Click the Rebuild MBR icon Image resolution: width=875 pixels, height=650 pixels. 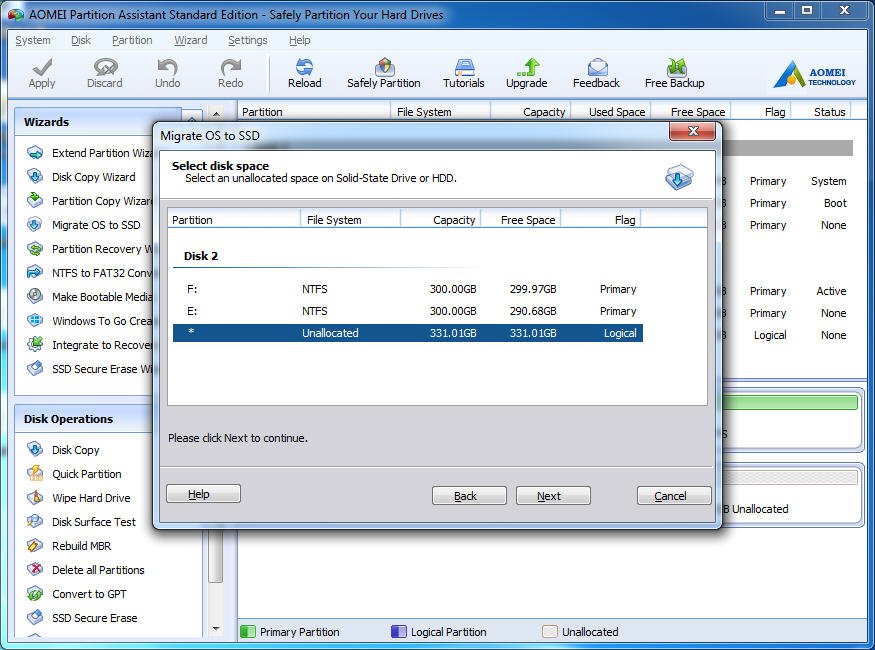coord(35,545)
